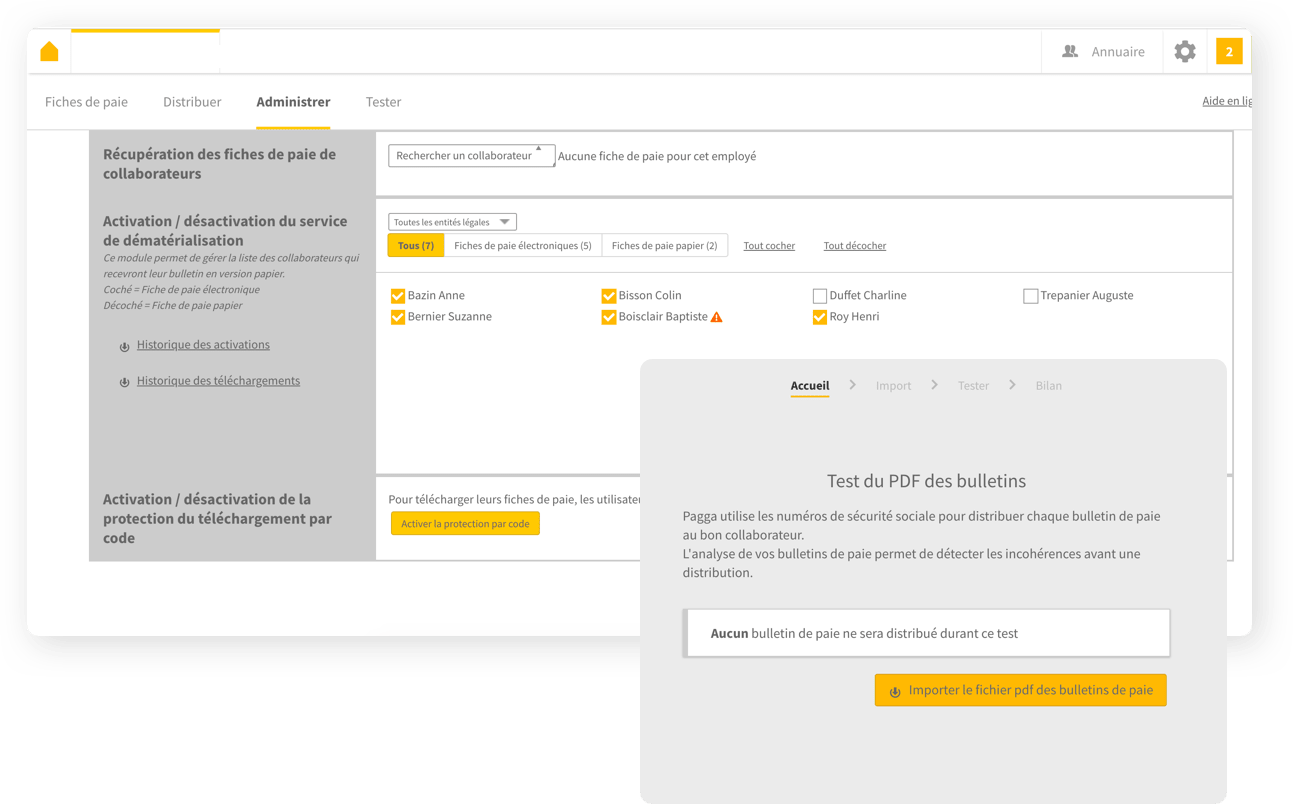Click the Annuaire people icon
The height and width of the screenshot is (804, 1293).
pyautogui.click(x=1070, y=51)
